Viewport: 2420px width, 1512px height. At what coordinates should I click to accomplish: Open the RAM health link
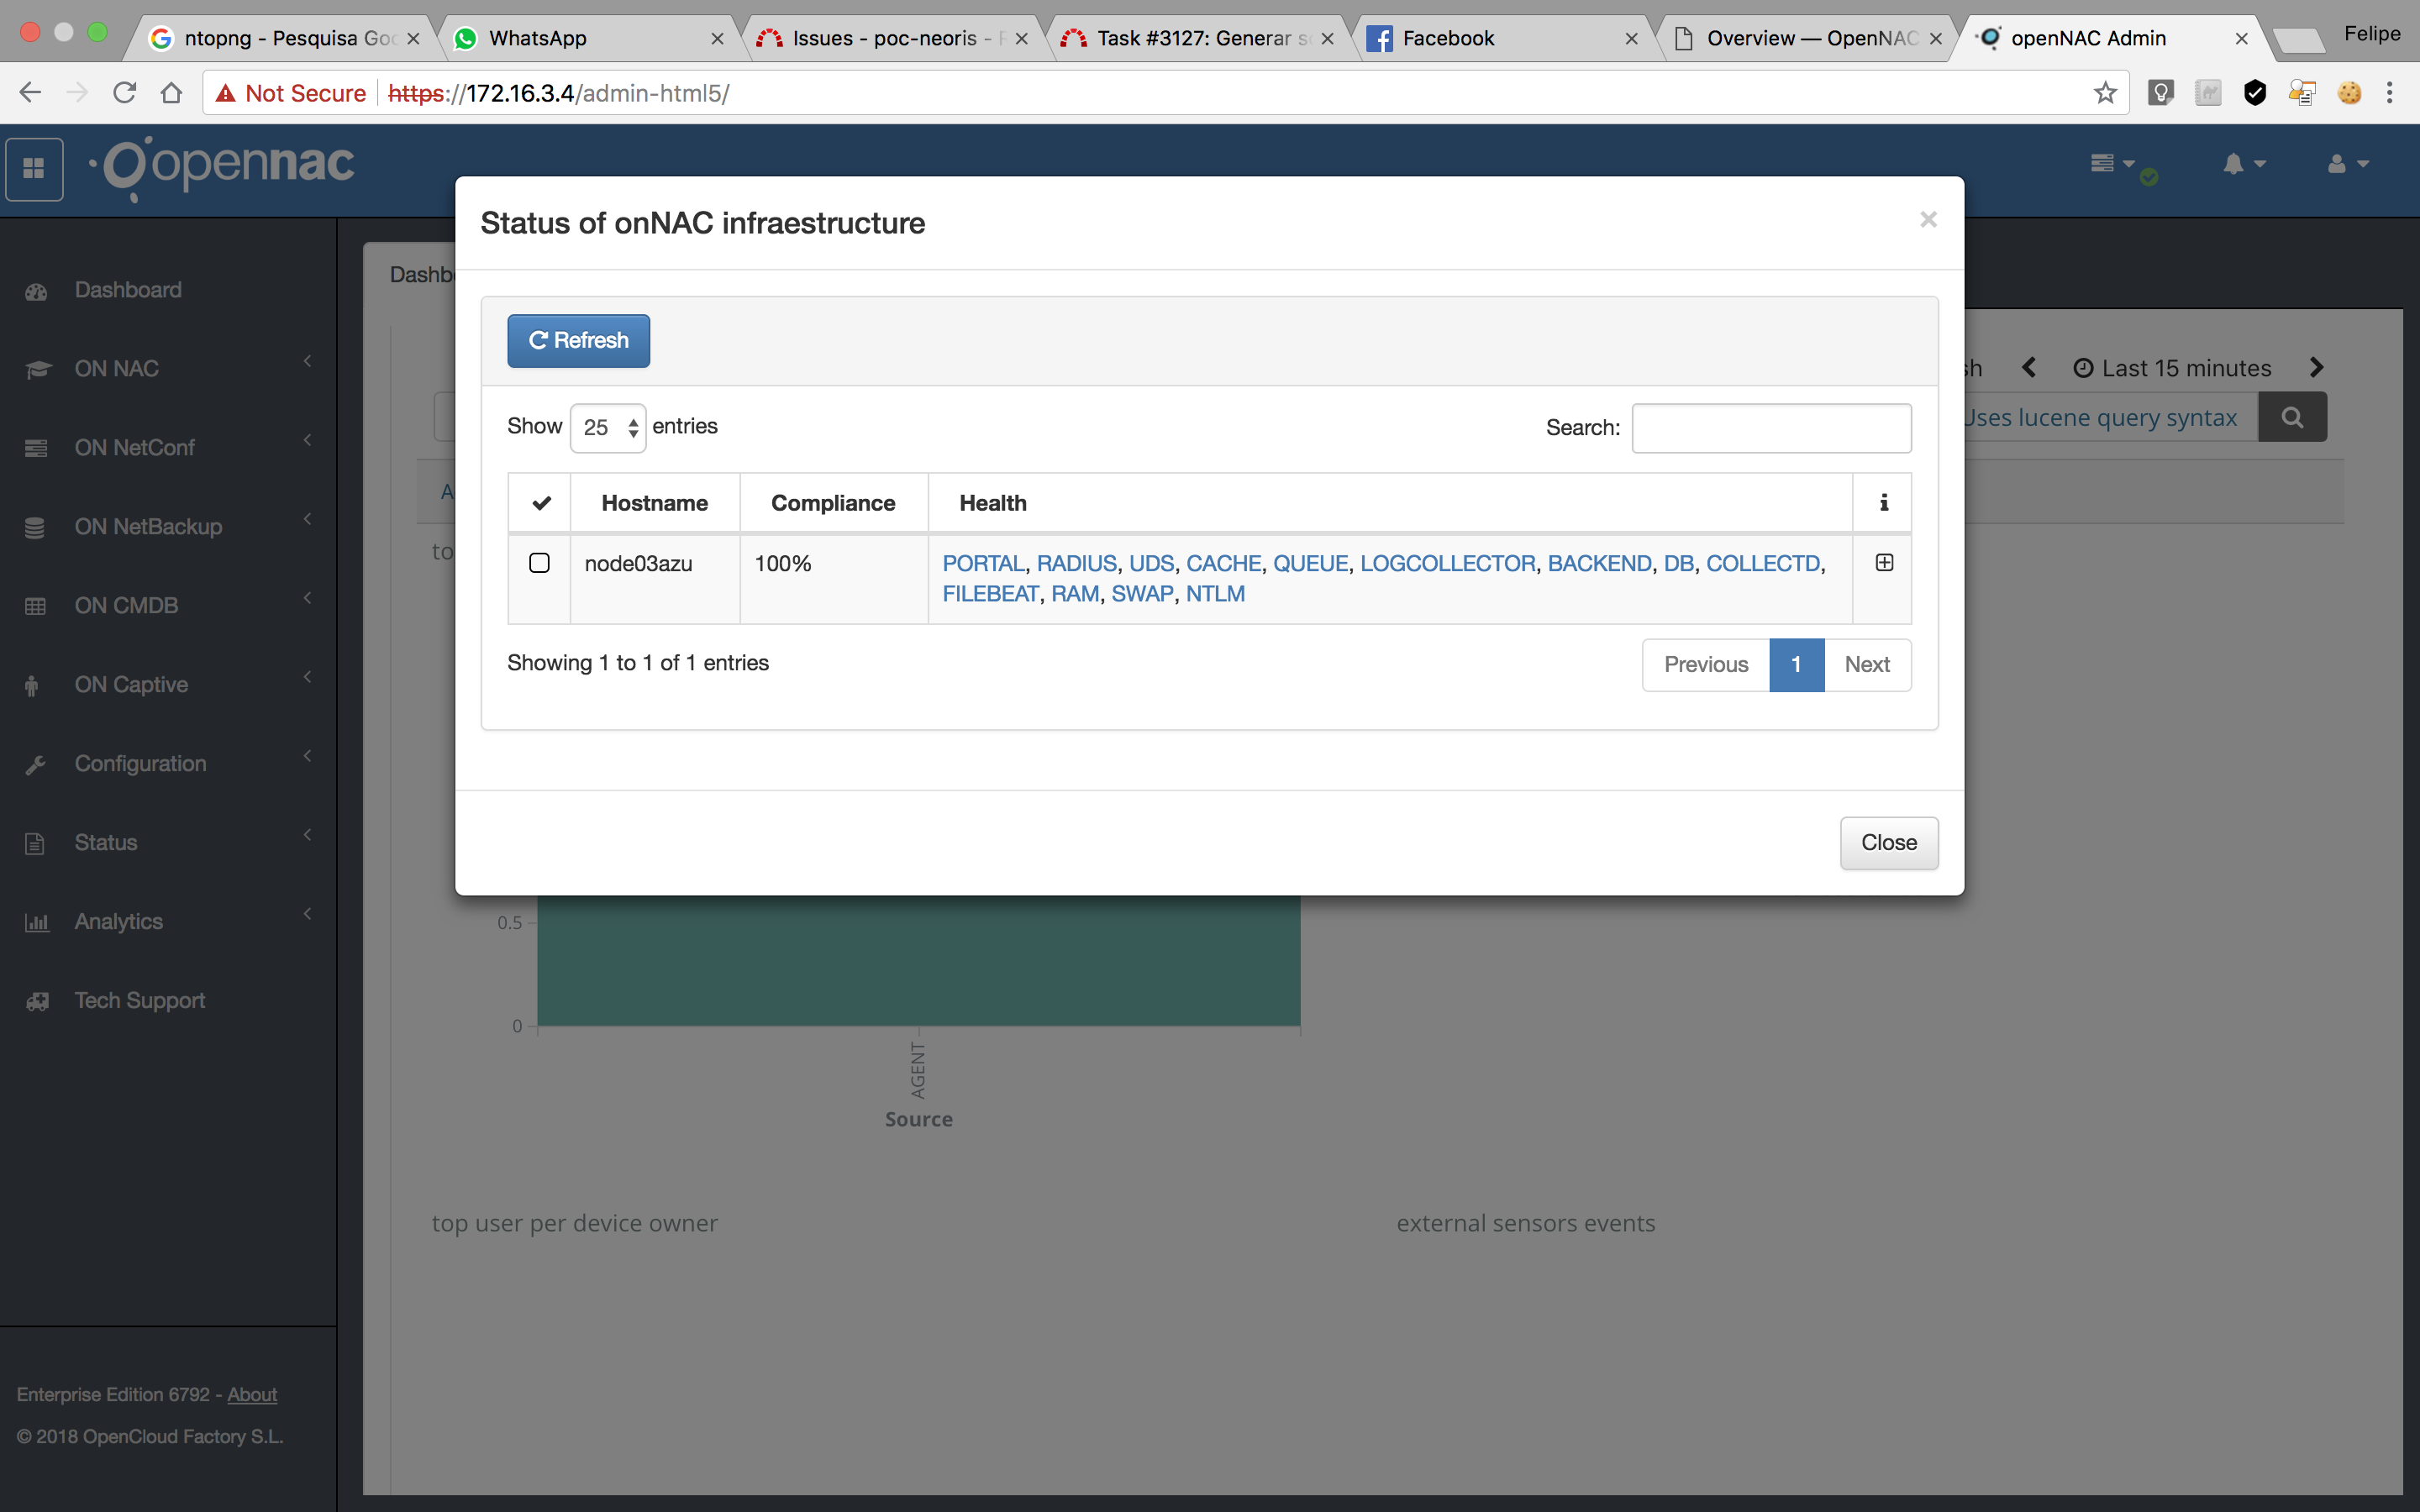pyautogui.click(x=1075, y=594)
